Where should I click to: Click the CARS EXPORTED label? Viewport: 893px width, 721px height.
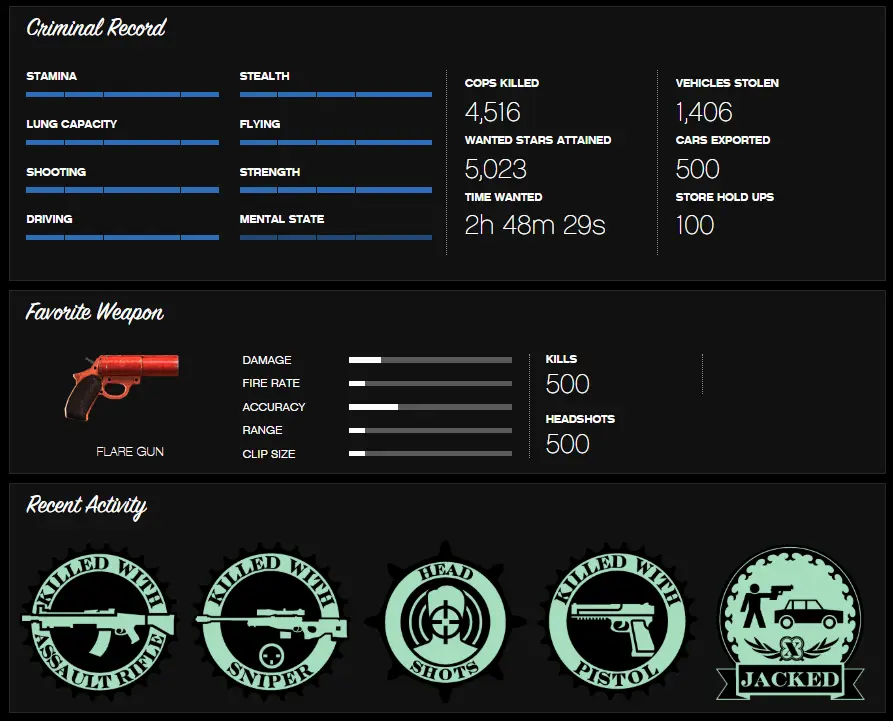click(x=723, y=140)
